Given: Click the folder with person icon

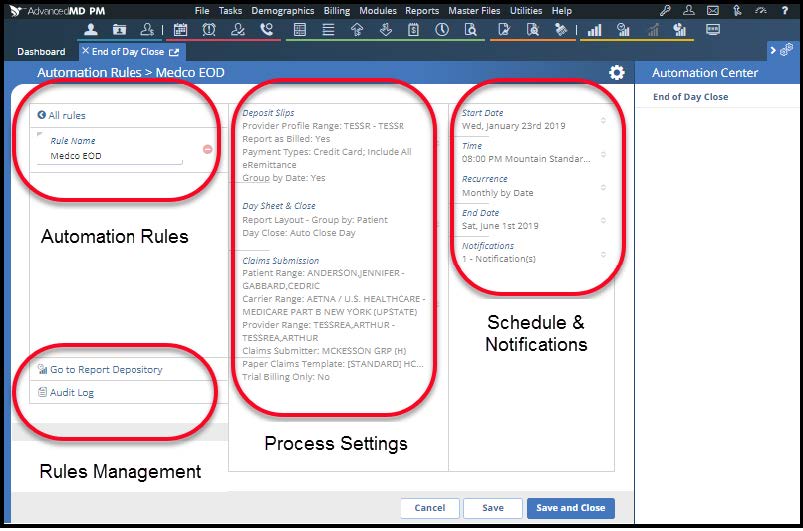Looking at the screenshot, I should (119, 30).
